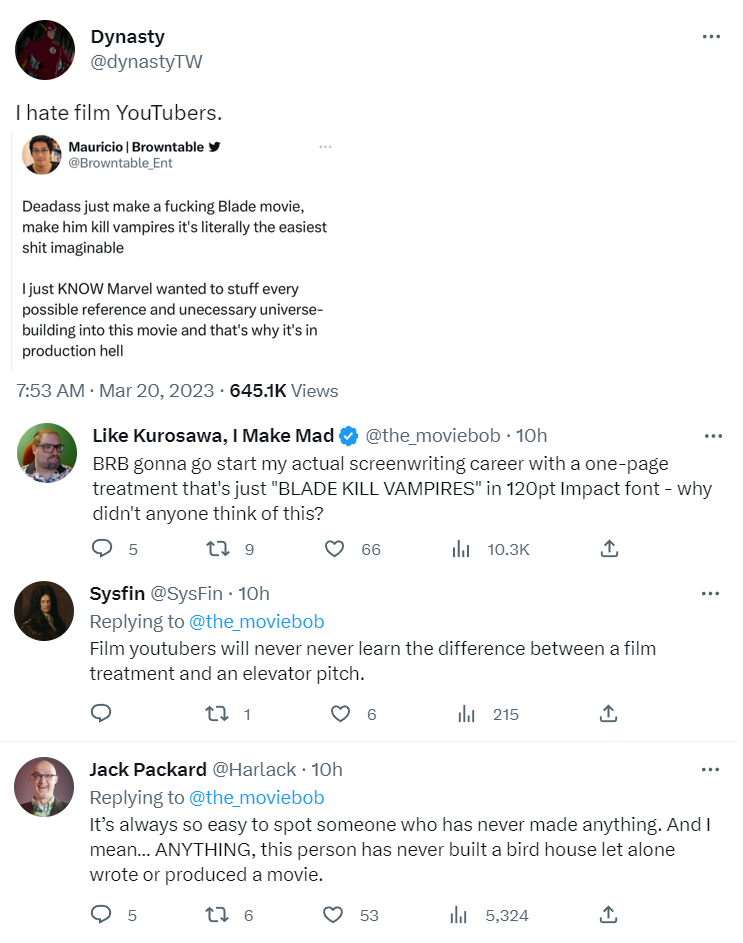This screenshot has height=943, width=743.
Task: Open @the_moviebob link in Sysfin's reply
Action: 257,621
